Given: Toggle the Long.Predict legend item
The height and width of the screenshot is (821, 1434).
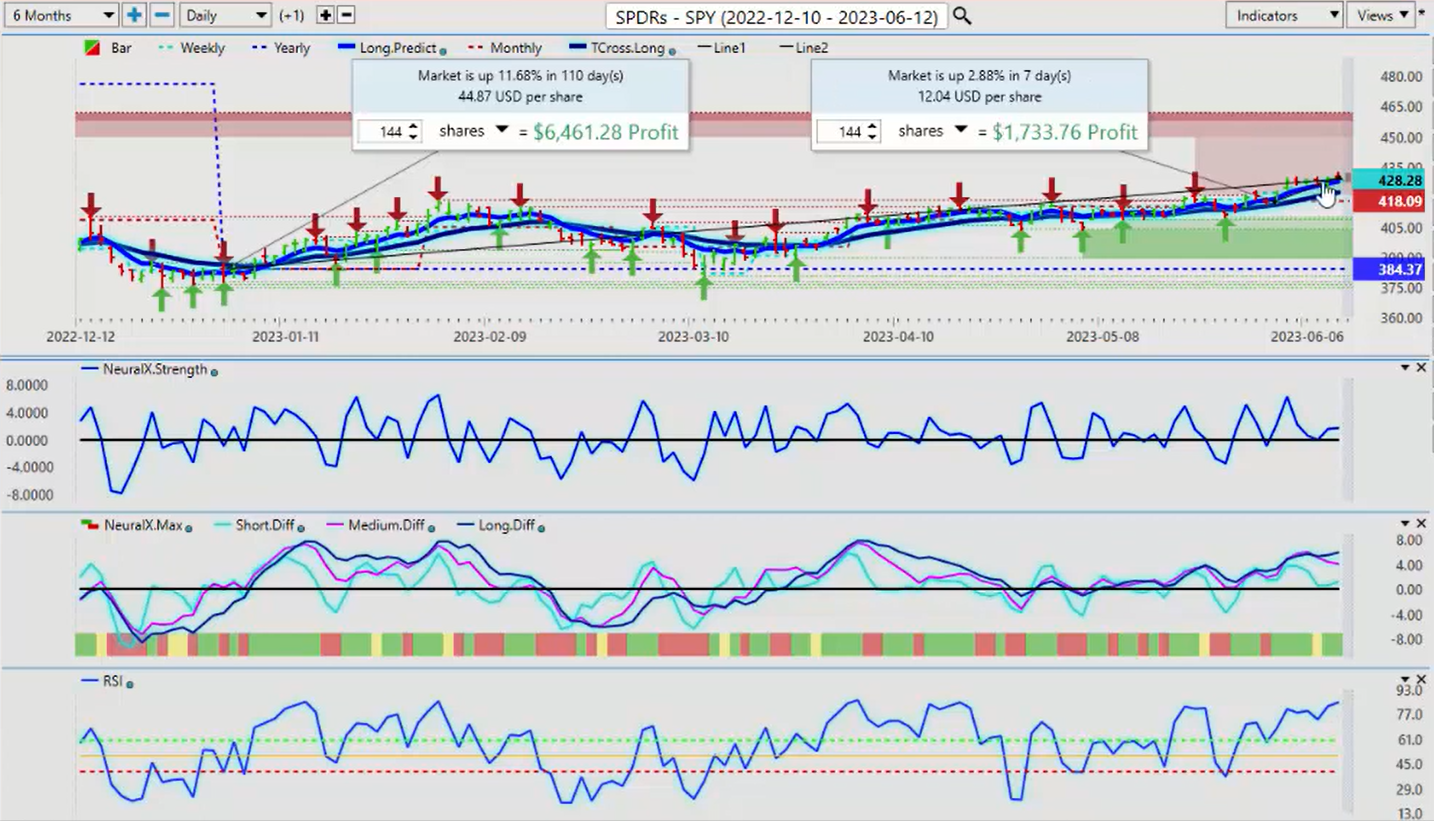Looking at the screenshot, I should coord(385,48).
